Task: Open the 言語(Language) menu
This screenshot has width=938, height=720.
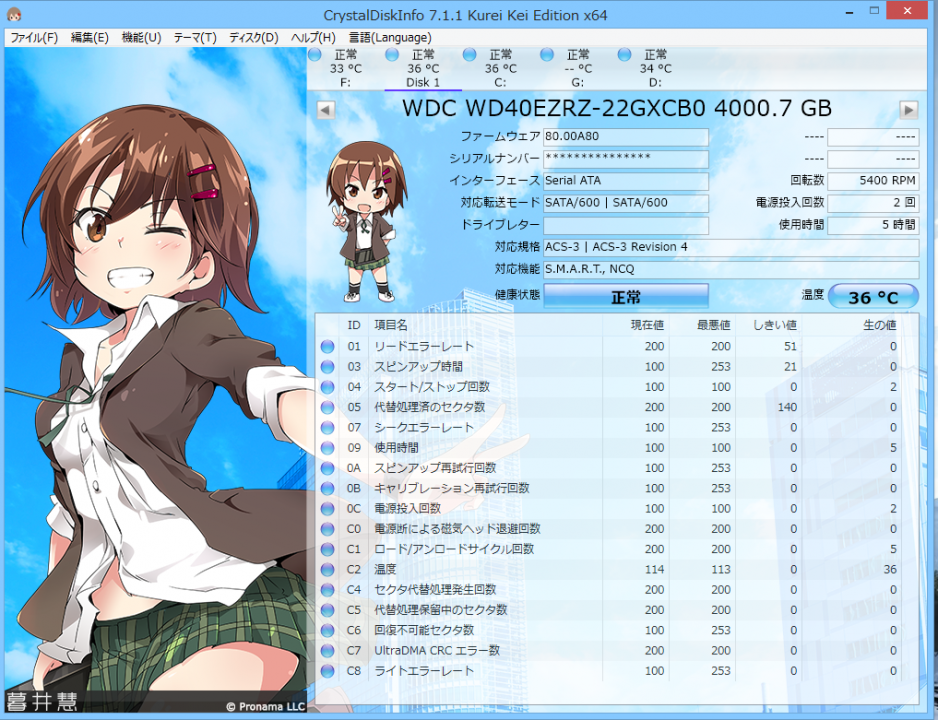Action: pos(390,38)
